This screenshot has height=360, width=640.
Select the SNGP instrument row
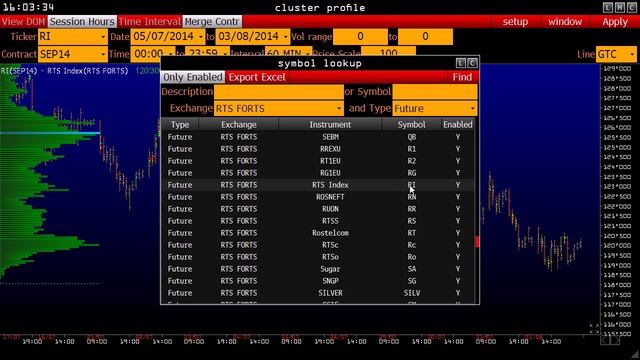pos(318,281)
